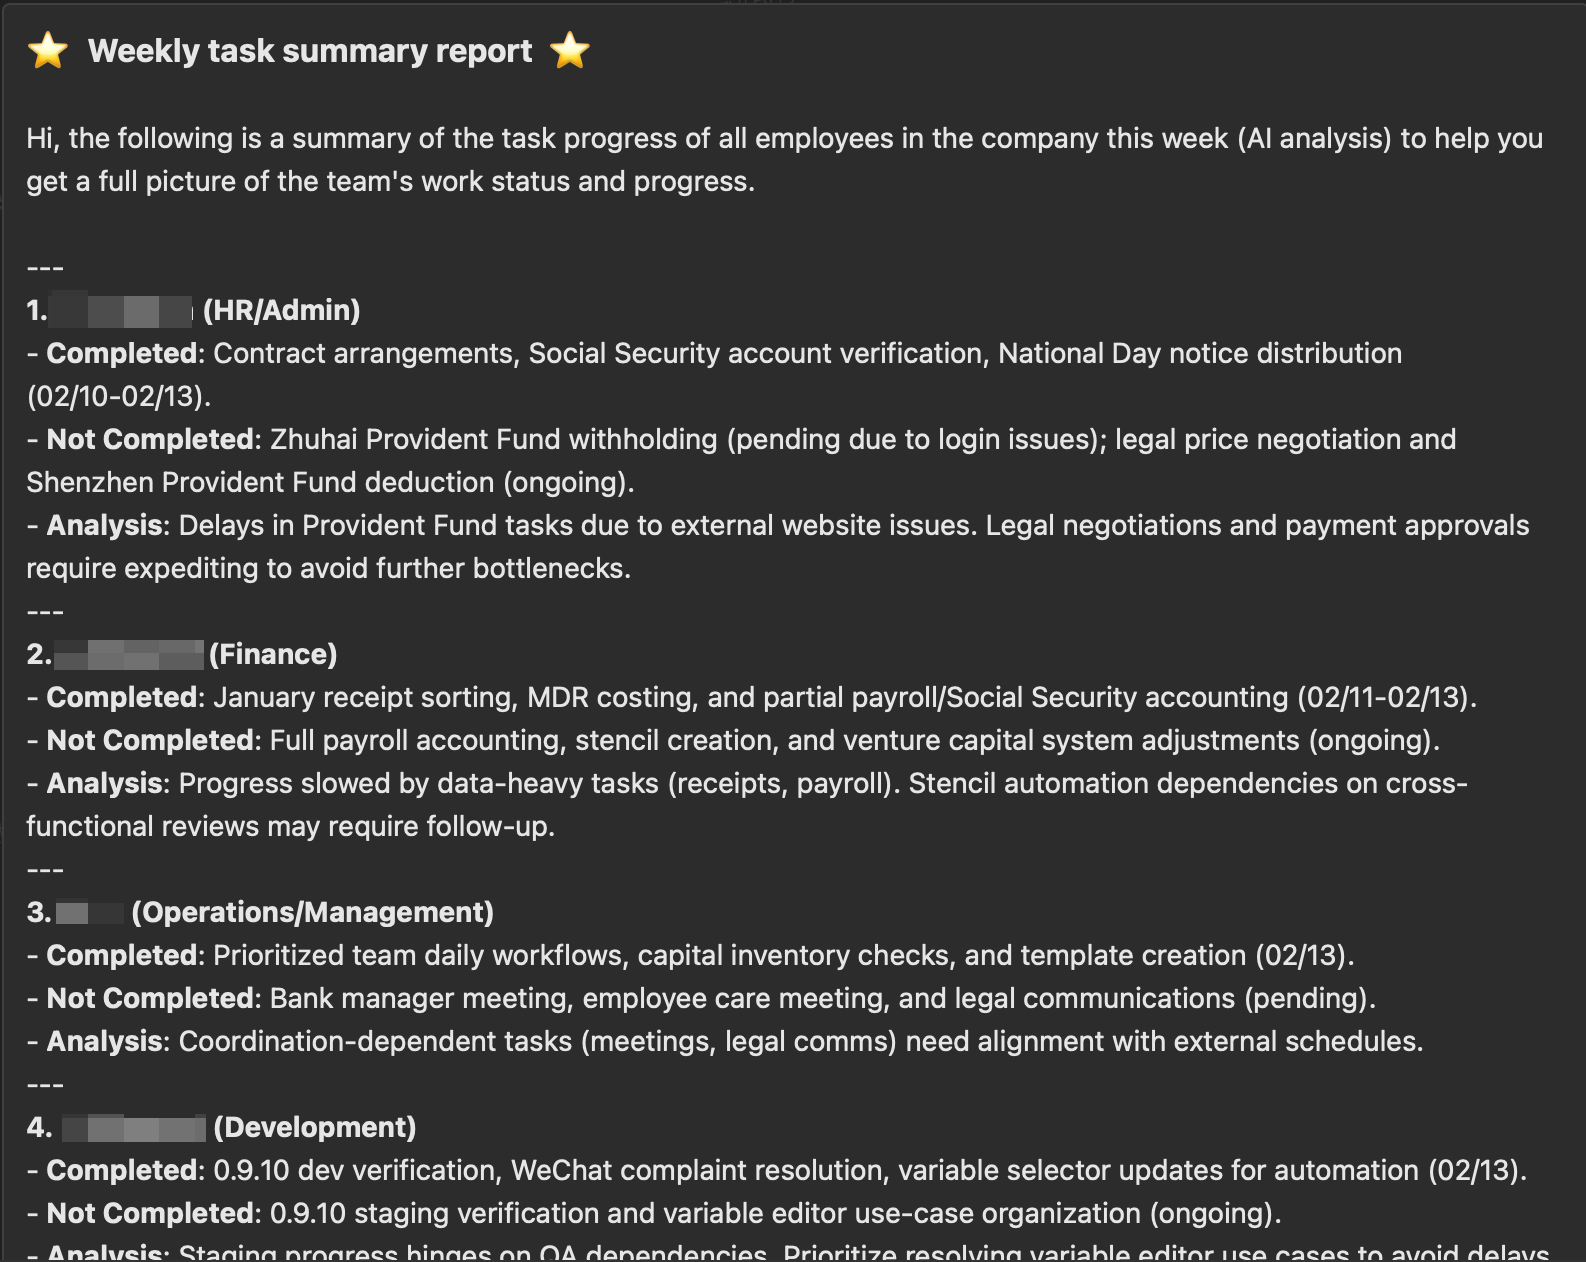Click the star icon before the title
Viewport: 1586px width, 1262px height.
coord(47,50)
